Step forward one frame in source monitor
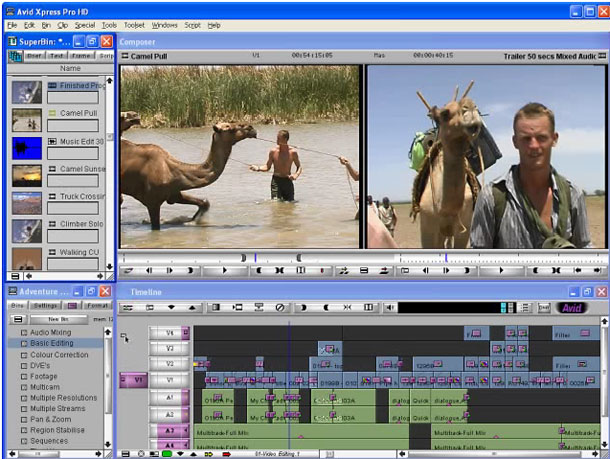This screenshot has height=459, width=610. click(x=170, y=270)
